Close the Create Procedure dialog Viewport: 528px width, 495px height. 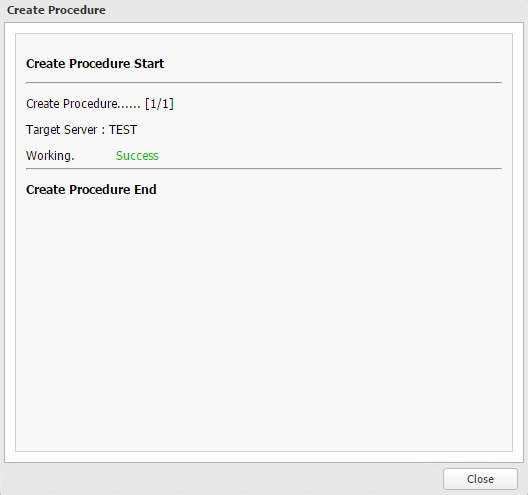coord(480,479)
